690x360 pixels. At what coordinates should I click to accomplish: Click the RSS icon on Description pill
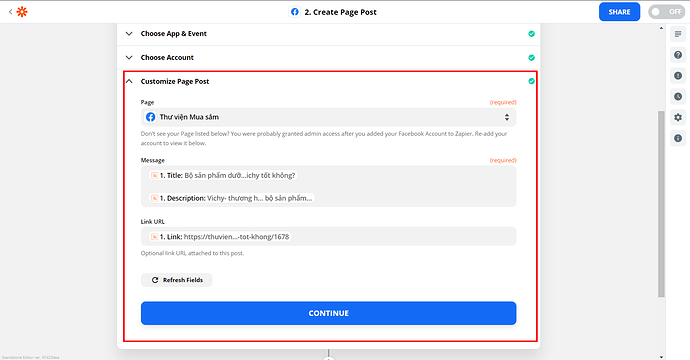pyautogui.click(x=154, y=198)
